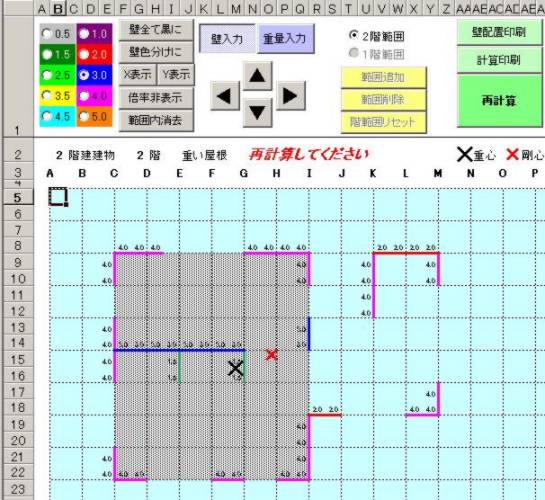This screenshot has width=545, height=500.
Task: Click the 壁配置印刷 button
Action: pos(499,32)
